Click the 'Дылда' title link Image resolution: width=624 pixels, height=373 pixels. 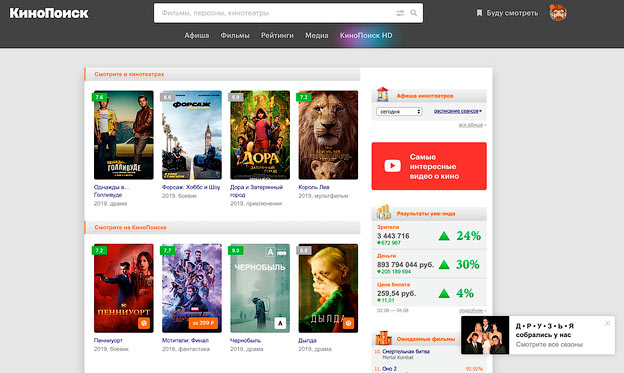coord(307,340)
